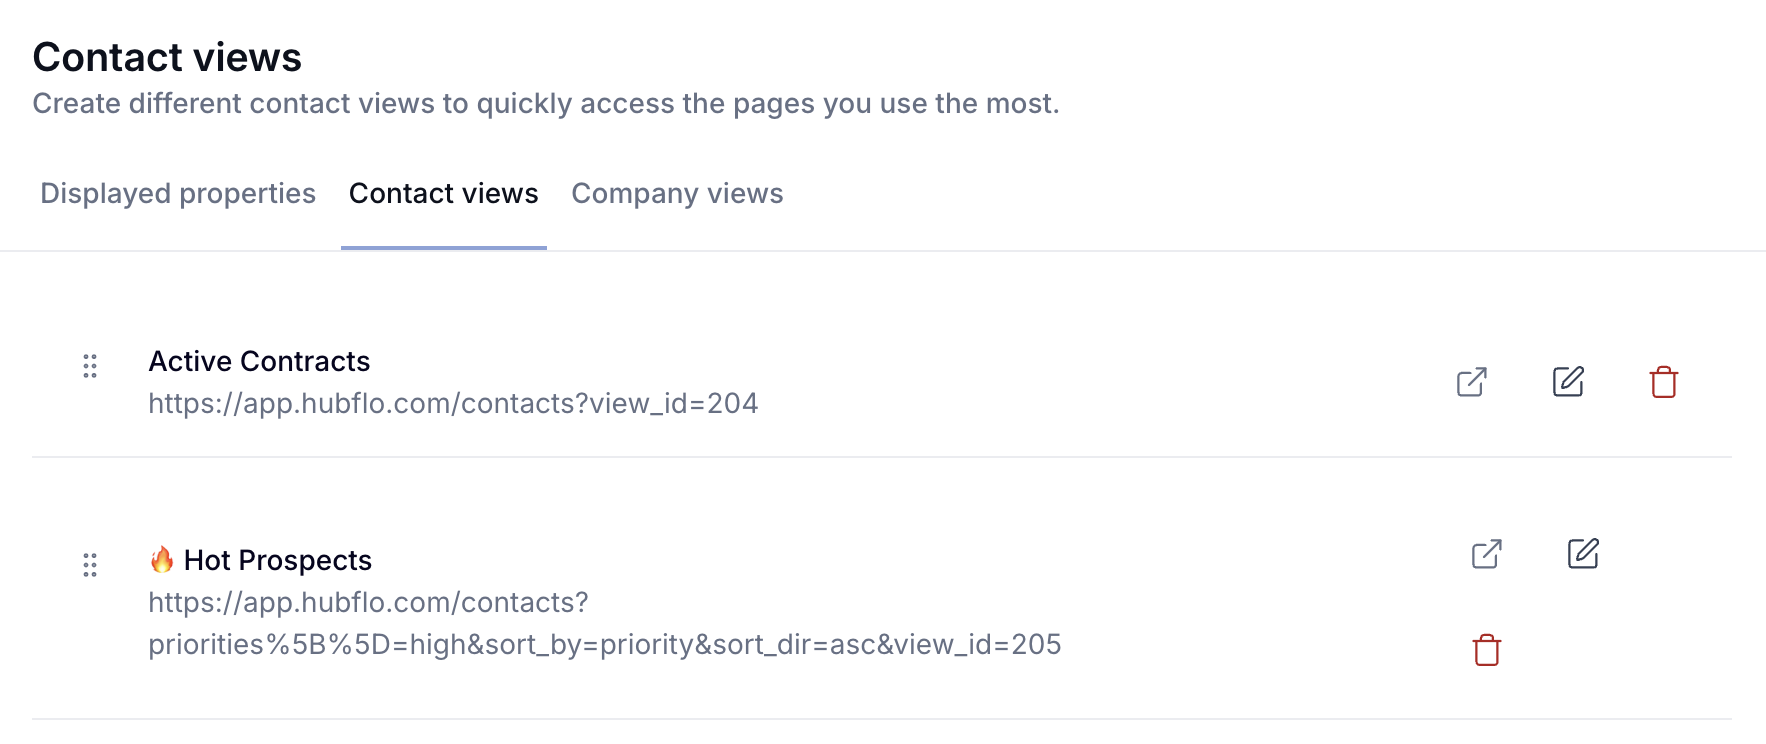Open the Hot Prospects priorities URL
Image resolution: width=1766 pixels, height=744 pixels.
pyautogui.click(x=604, y=623)
